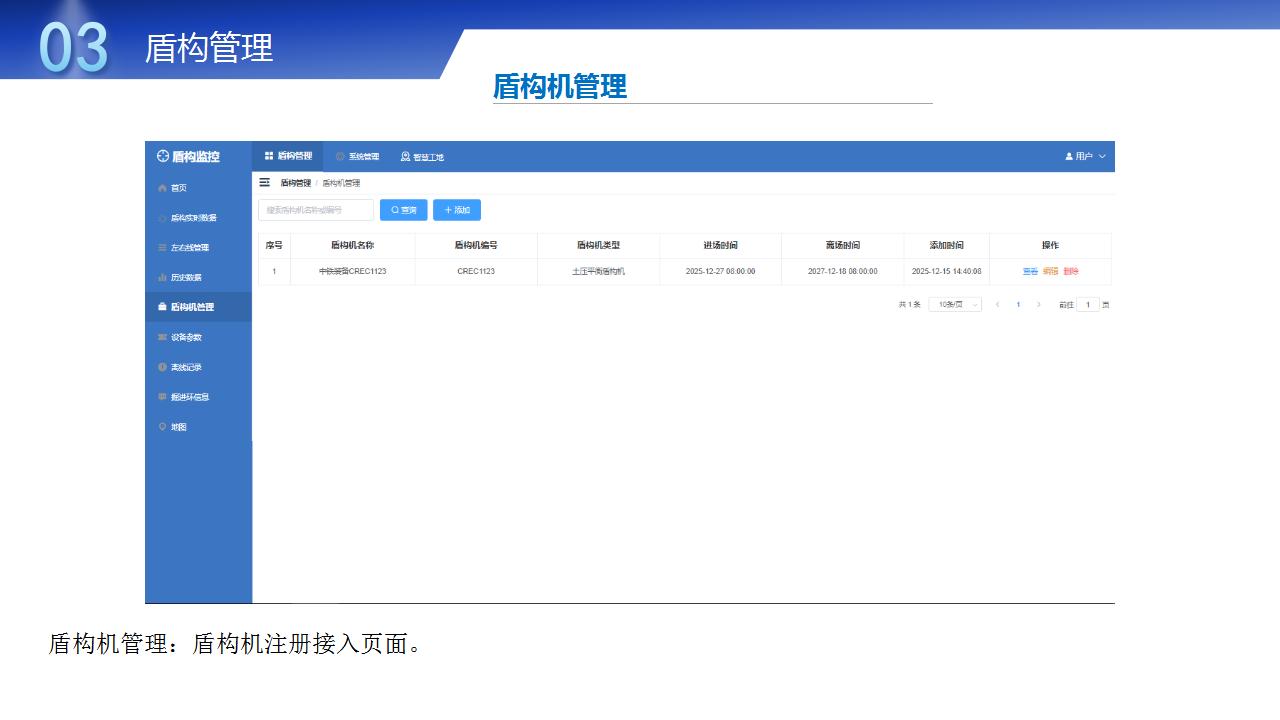1280x720 pixels.
Task: Click the 盾构机管理 briefcase icon in sidebar
Action: (x=163, y=307)
